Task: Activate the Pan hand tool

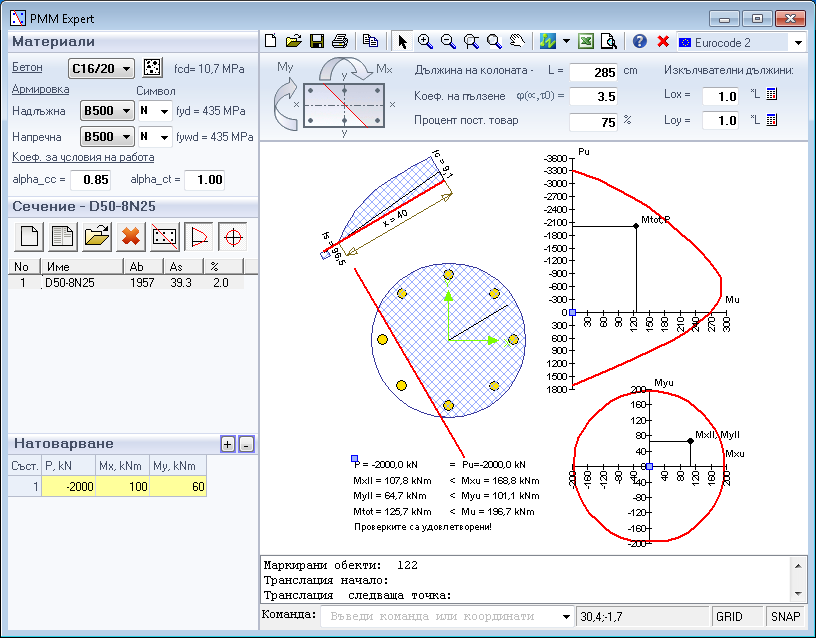Action: point(517,41)
